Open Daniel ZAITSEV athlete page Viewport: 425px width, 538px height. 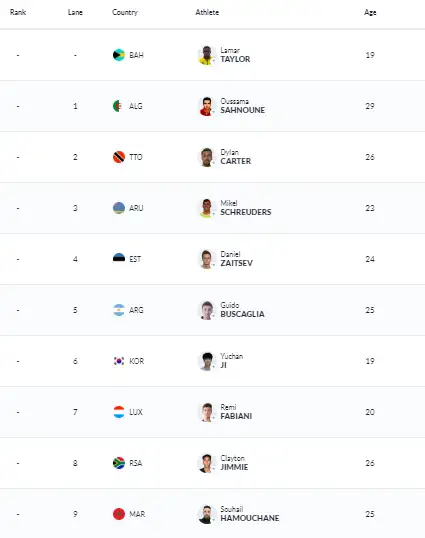tap(236, 259)
